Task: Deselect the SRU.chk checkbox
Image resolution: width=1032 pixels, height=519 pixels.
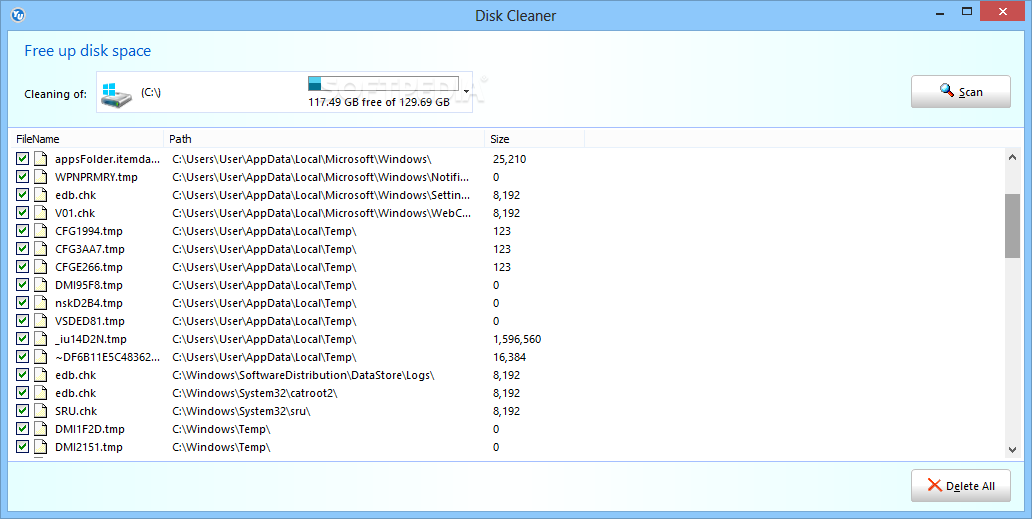Action: point(22,411)
